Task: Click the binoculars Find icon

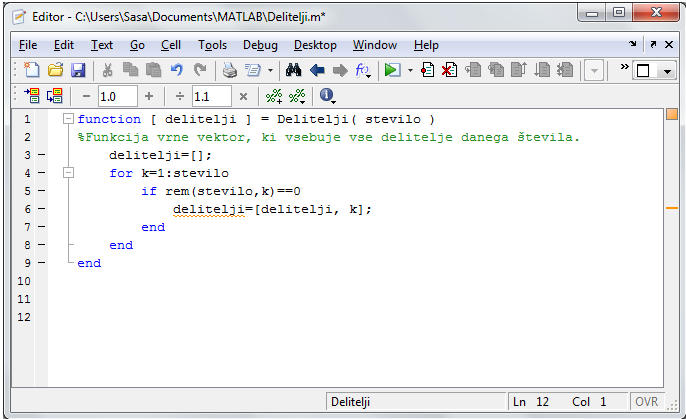Action: click(294, 70)
